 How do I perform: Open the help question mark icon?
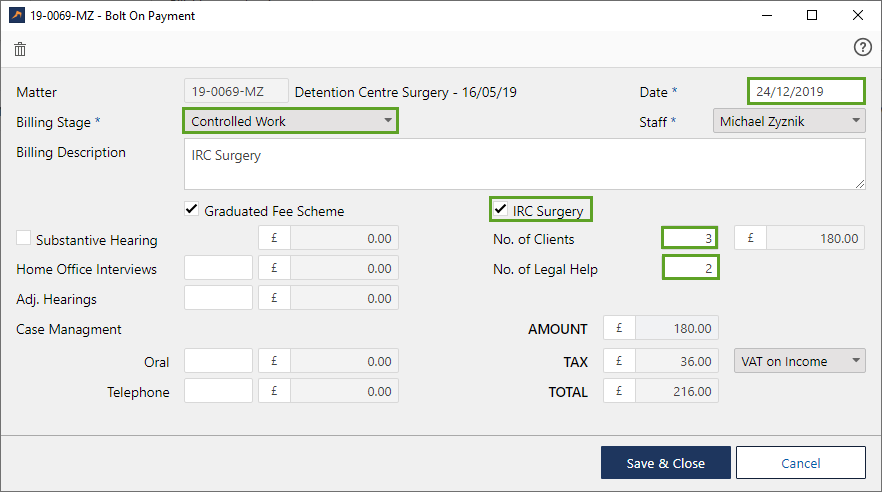[x=862, y=48]
